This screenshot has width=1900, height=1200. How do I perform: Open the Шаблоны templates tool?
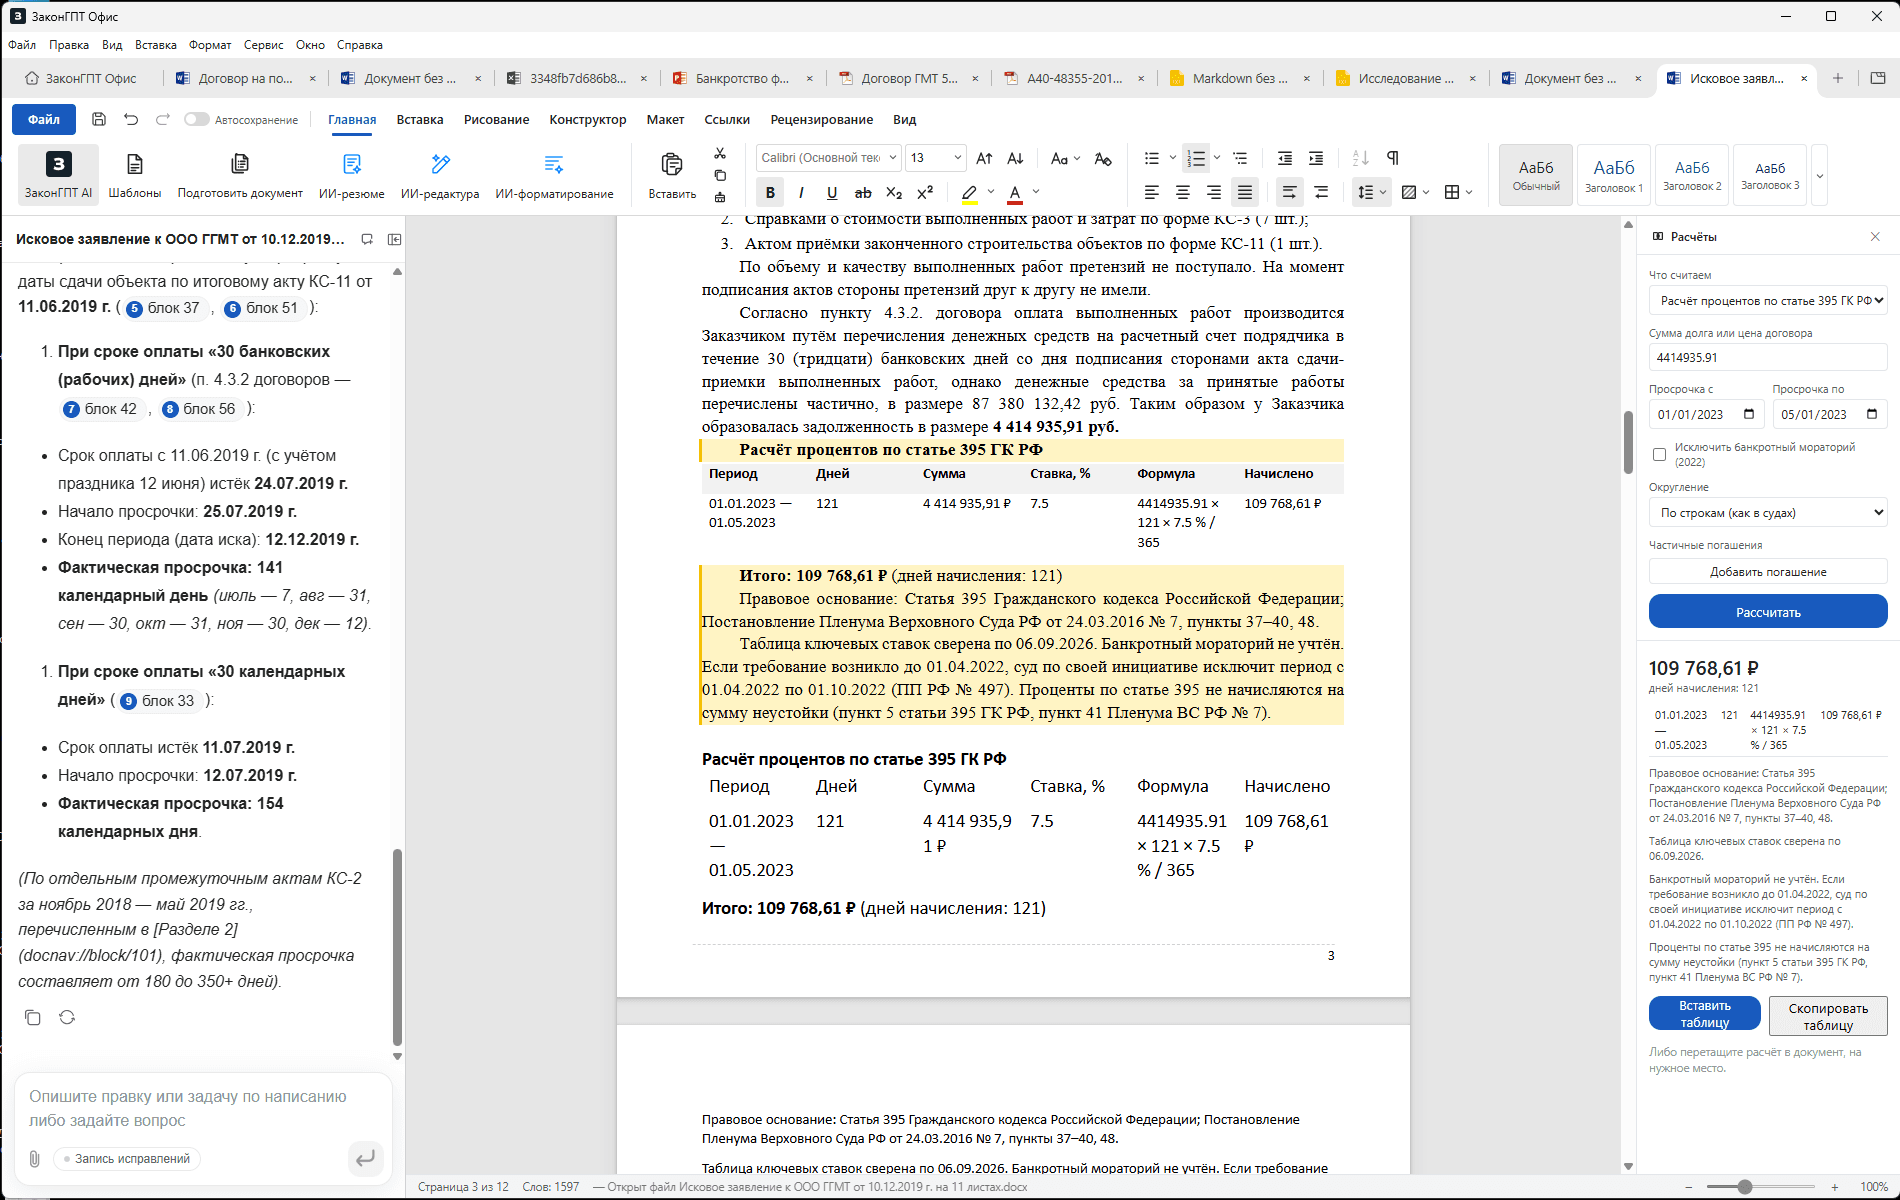click(134, 174)
